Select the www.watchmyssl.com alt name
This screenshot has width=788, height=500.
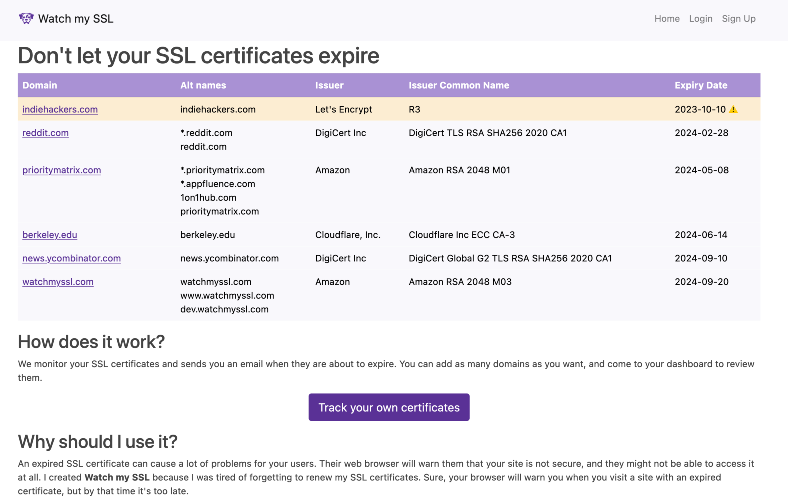pyautogui.click(x=227, y=296)
